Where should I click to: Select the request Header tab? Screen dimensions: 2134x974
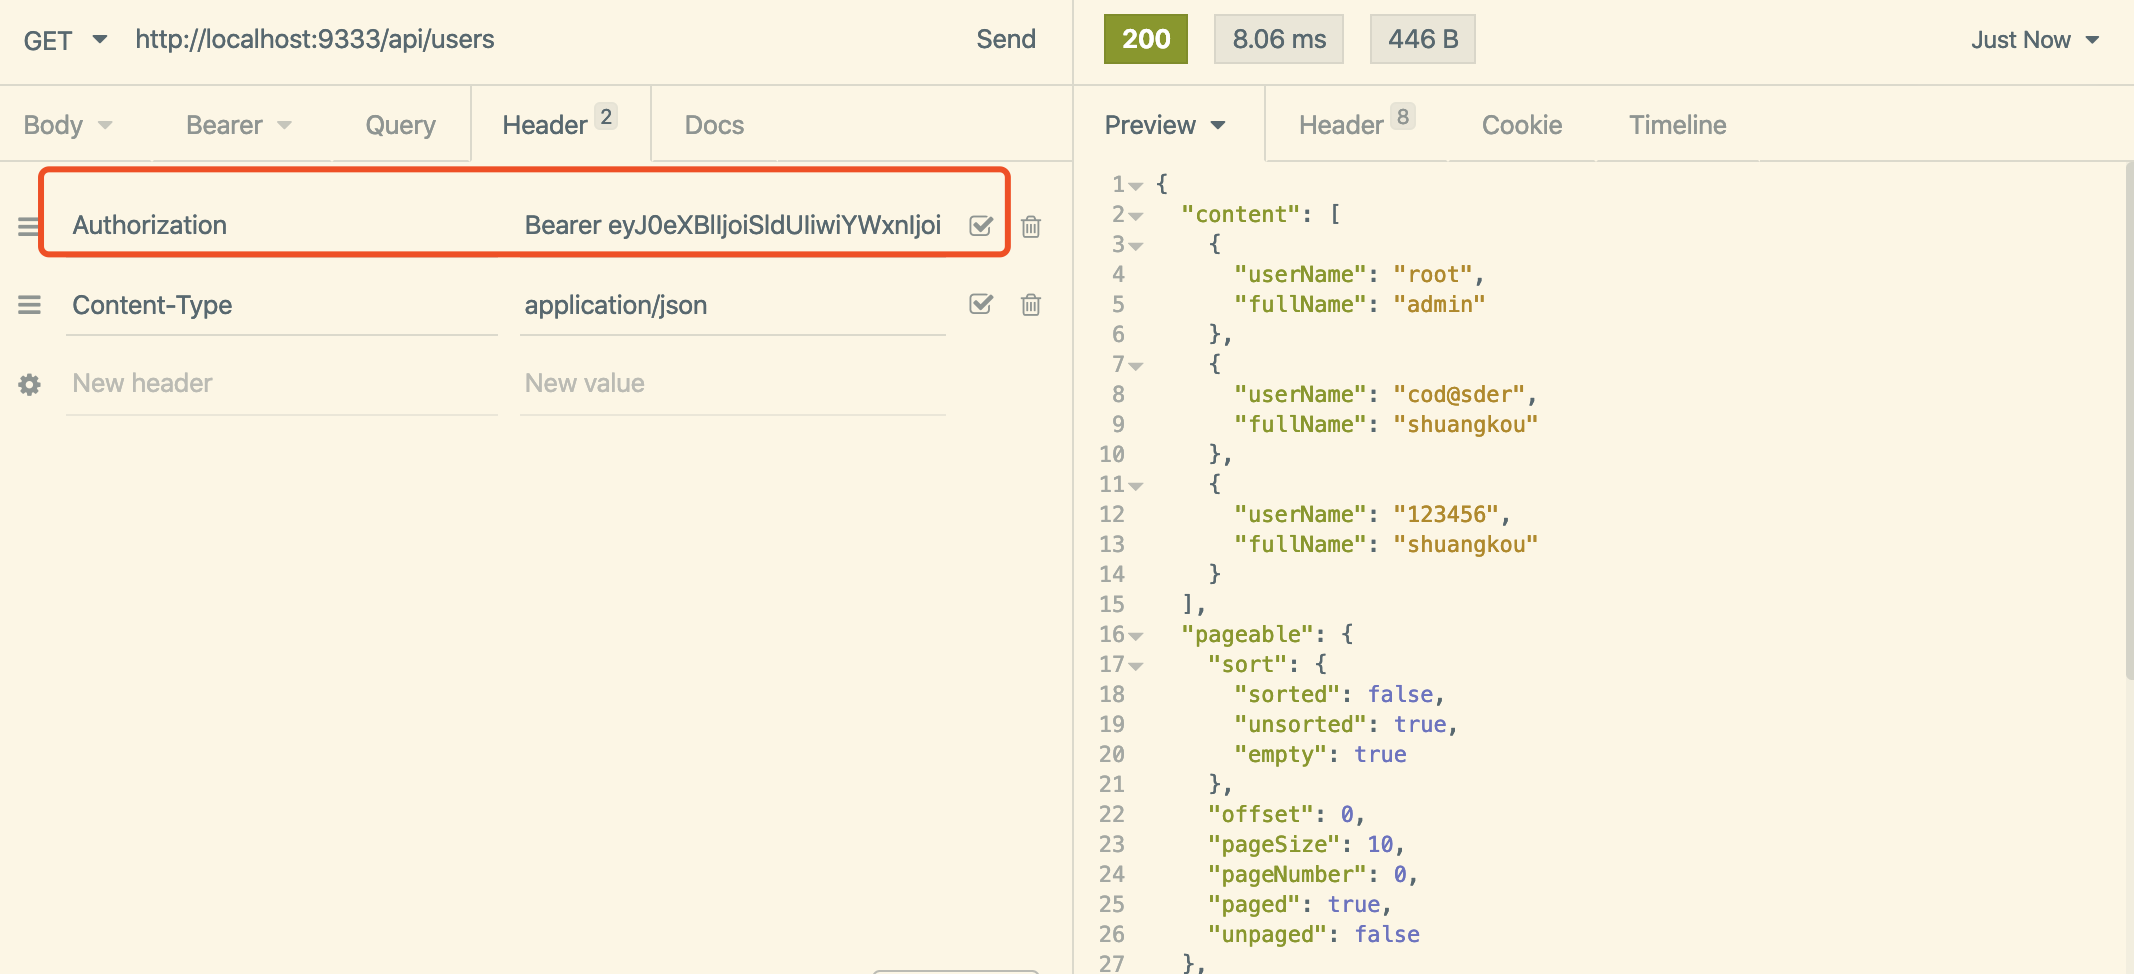click(560, 124)
